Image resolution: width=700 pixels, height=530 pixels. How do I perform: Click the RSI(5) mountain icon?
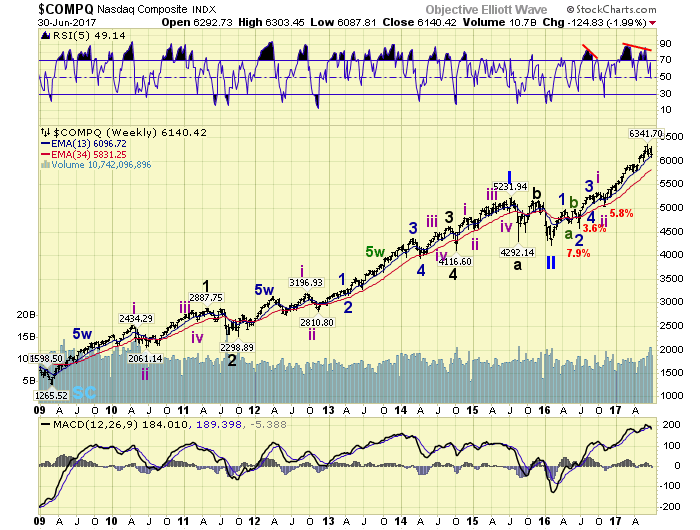[x=46, y=36]
